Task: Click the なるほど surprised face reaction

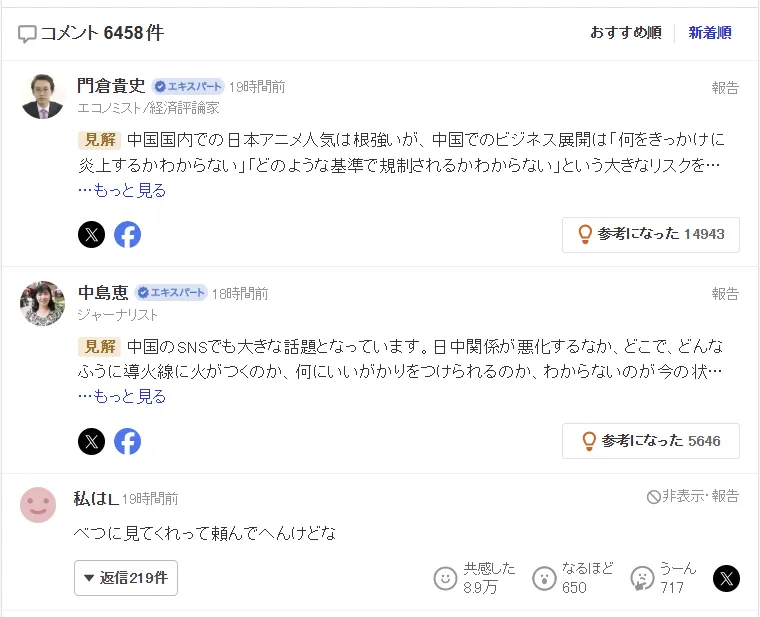Action: [543, 578]
